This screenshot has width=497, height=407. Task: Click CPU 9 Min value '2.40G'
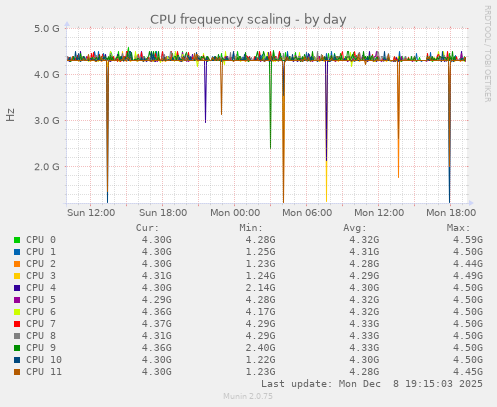[x=260, y=348]
